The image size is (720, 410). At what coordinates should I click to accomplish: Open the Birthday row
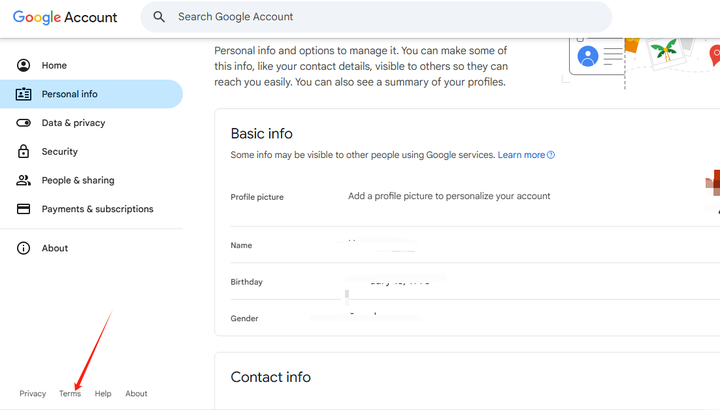475,281
